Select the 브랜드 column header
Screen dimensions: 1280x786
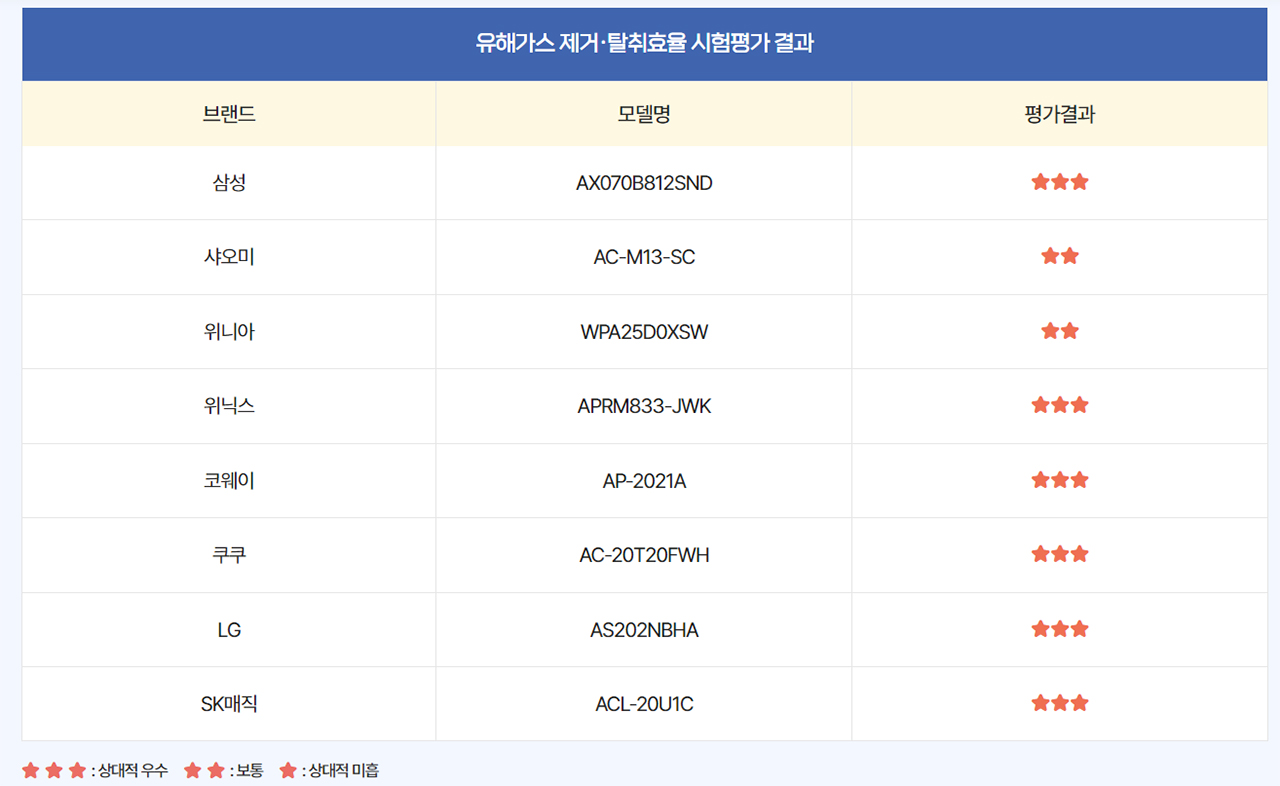click(229, 114)
